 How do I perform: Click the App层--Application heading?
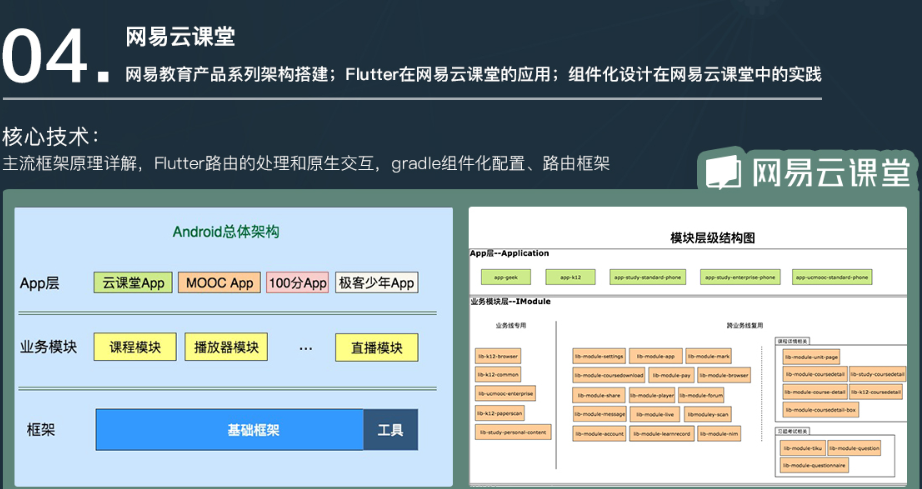tap(509, 253)
